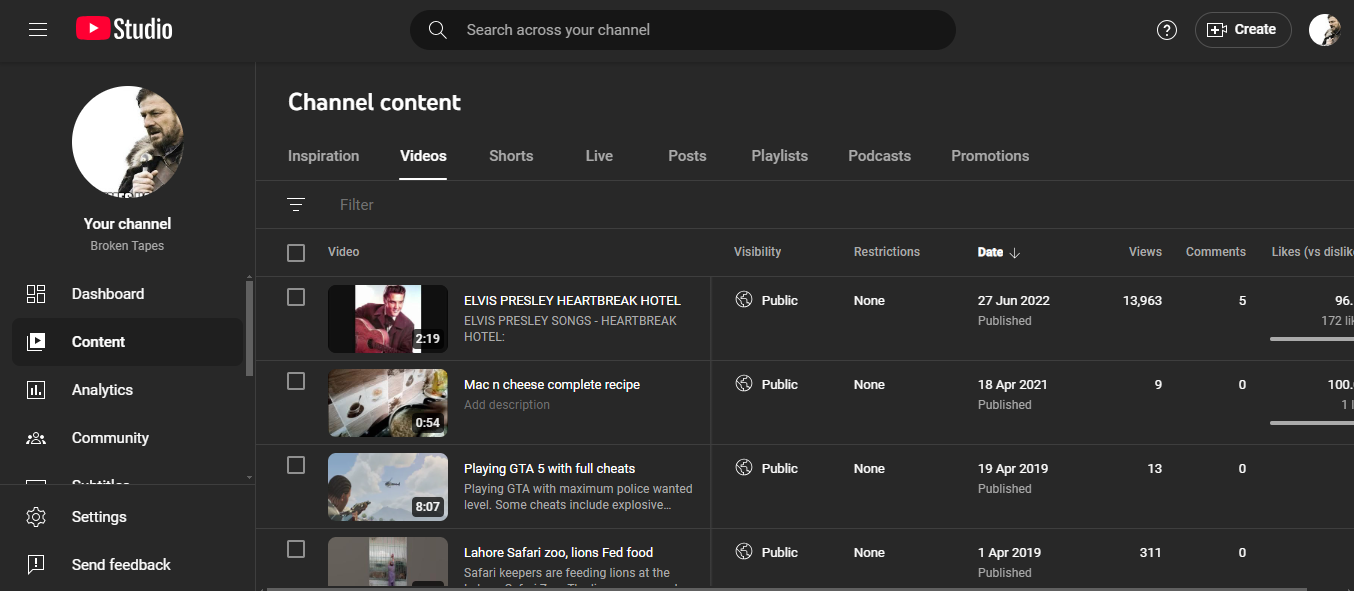Tick the select-all videos checkbox
This screenshot has height=591, width=1354.
(296, 253)
